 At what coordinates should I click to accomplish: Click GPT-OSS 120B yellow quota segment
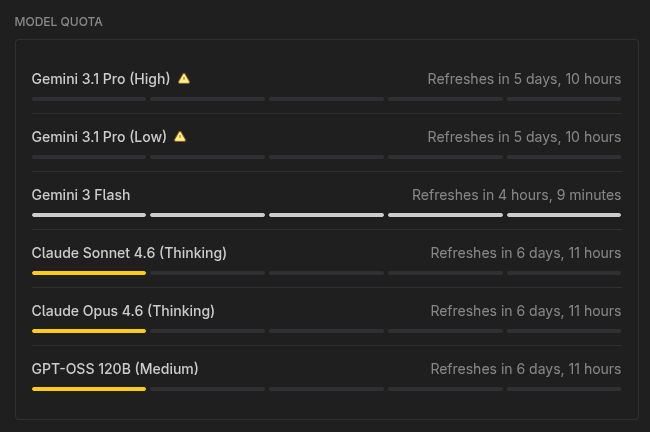pyautogui.click(x=89, y=388)
